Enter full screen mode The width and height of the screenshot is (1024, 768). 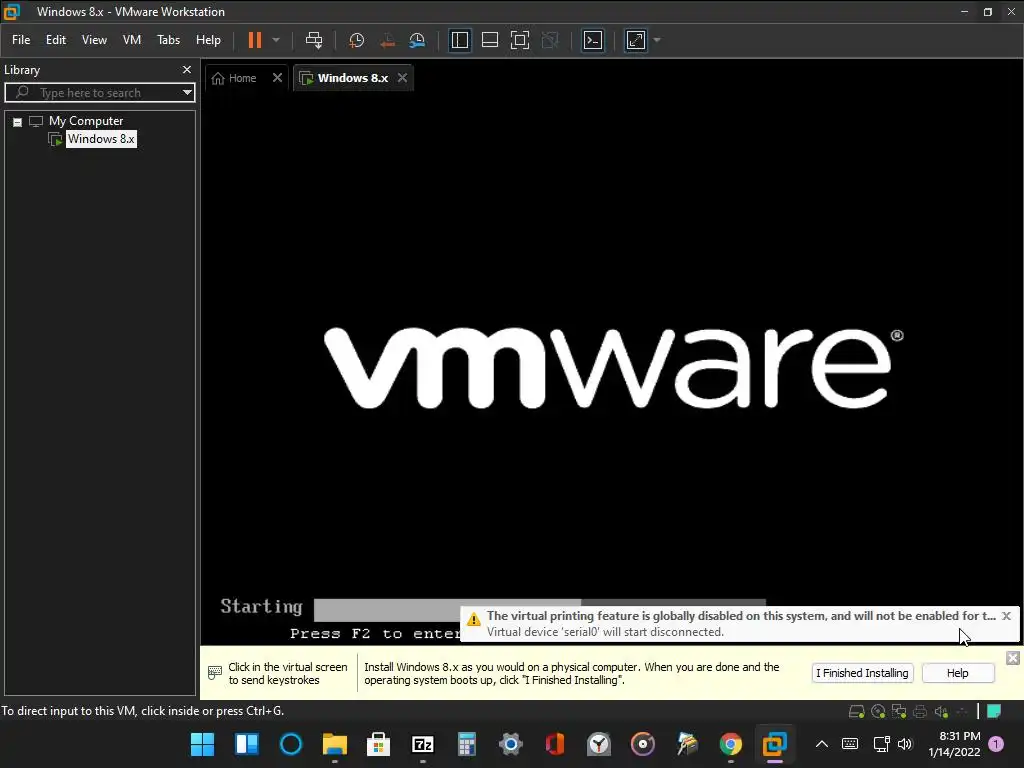520,40
